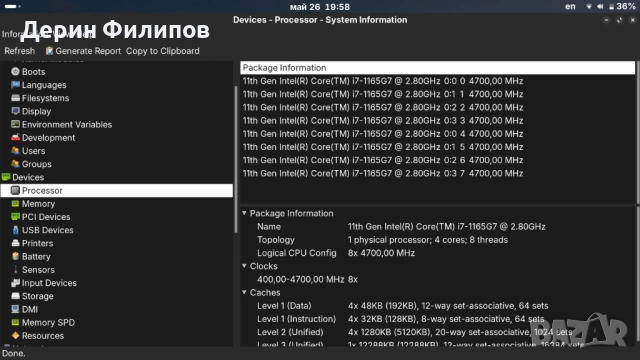Click the Topology detail row
The width and height of the screenshot is (640, 360).
click(x=438, y=240)
